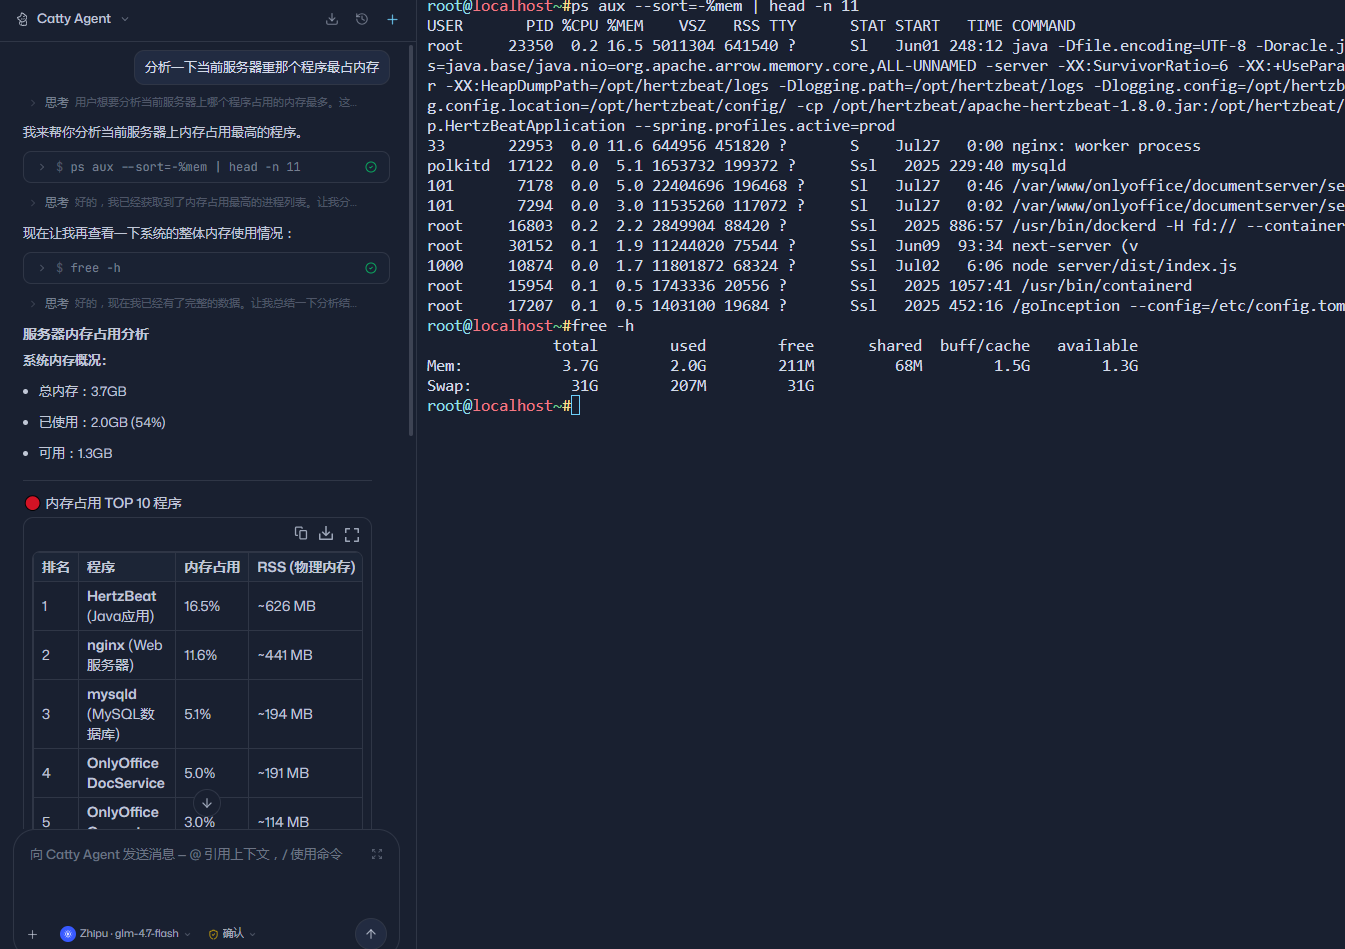Click the 总内存：3.7GB bullet item

coord(83,391)
